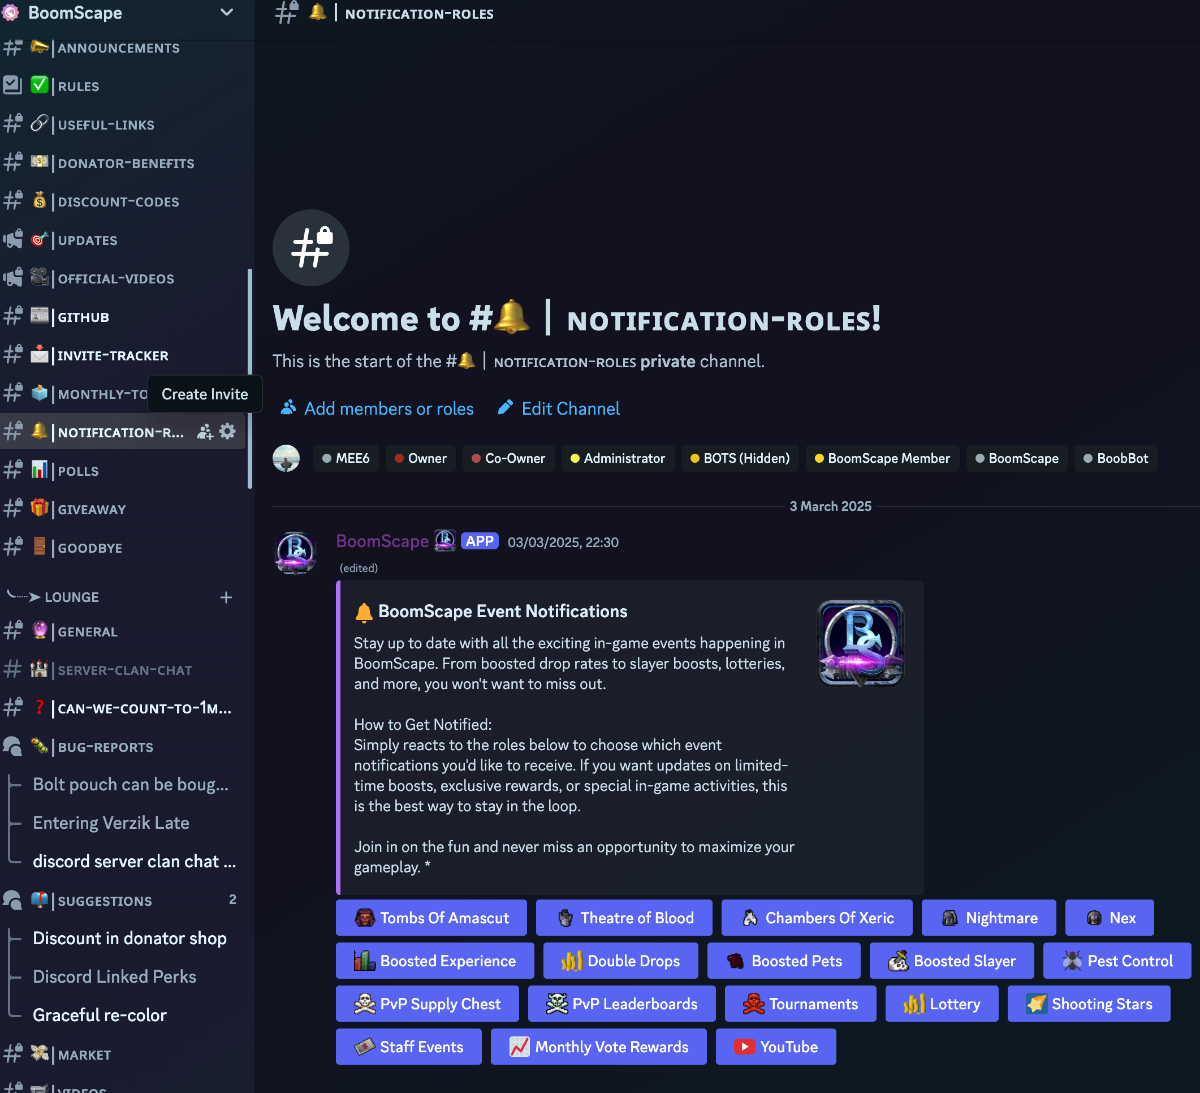Image resolution: width=1200 pixels, height=1093 pixels.
Task: Open the 'Entering Verzik Late' thread
Action: point(111,823)
